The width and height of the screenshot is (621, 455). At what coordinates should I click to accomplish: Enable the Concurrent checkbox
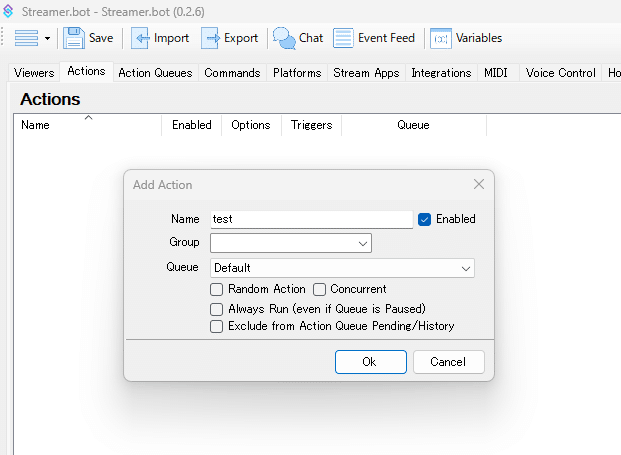[x=319, y=289]
